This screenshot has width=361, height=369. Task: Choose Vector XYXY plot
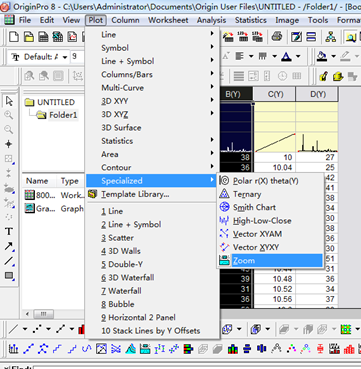point(270,247)
